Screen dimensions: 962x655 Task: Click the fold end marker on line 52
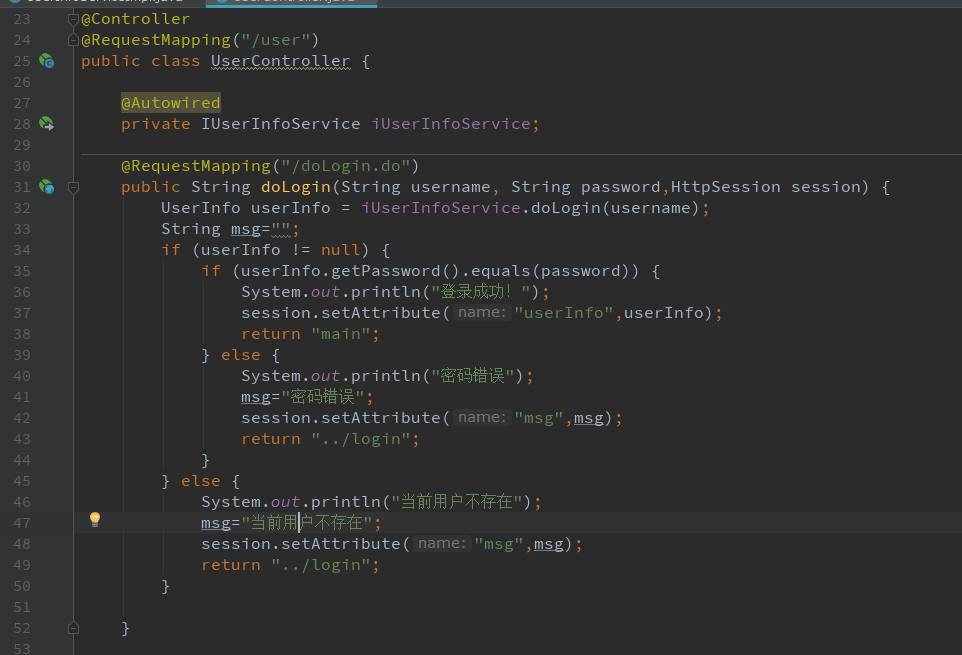73,628
